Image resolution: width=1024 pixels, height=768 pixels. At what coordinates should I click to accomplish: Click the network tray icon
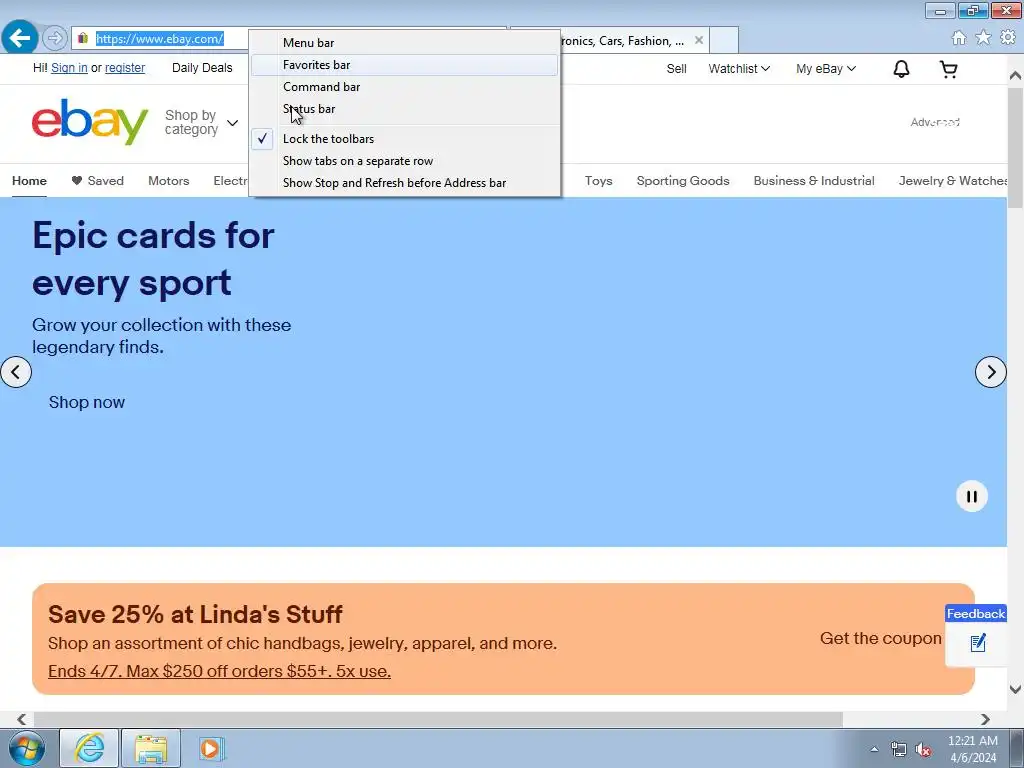[x=899, y=750]
